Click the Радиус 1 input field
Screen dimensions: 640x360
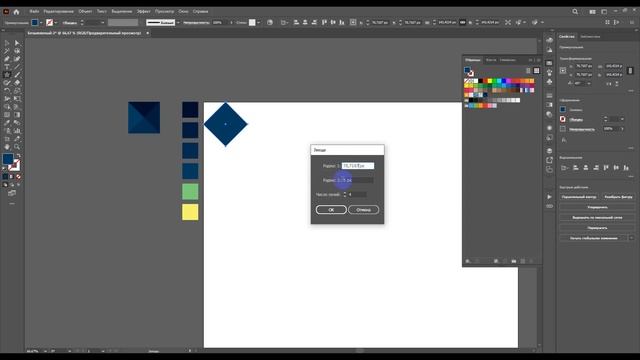(x=358, y=166)
